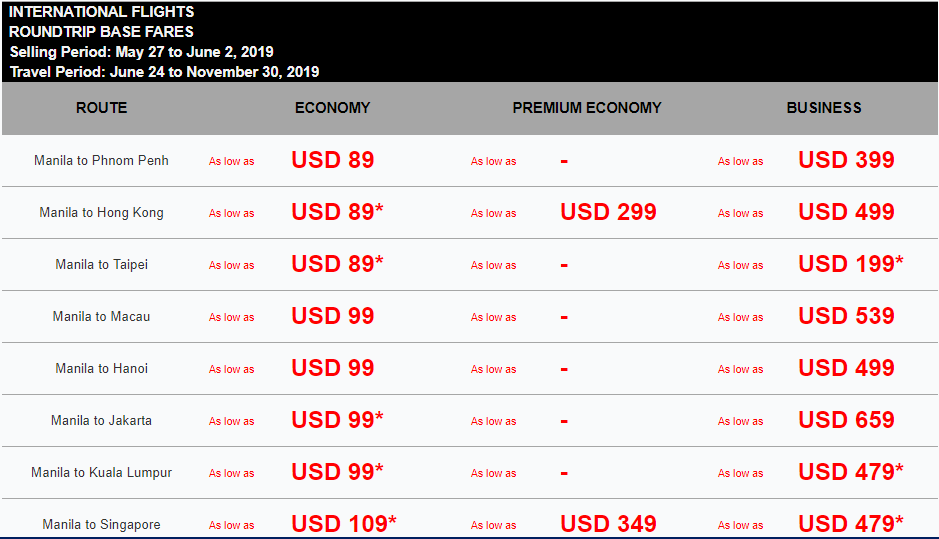Click the Manila to Jakarta route

(x=101, y=420)
